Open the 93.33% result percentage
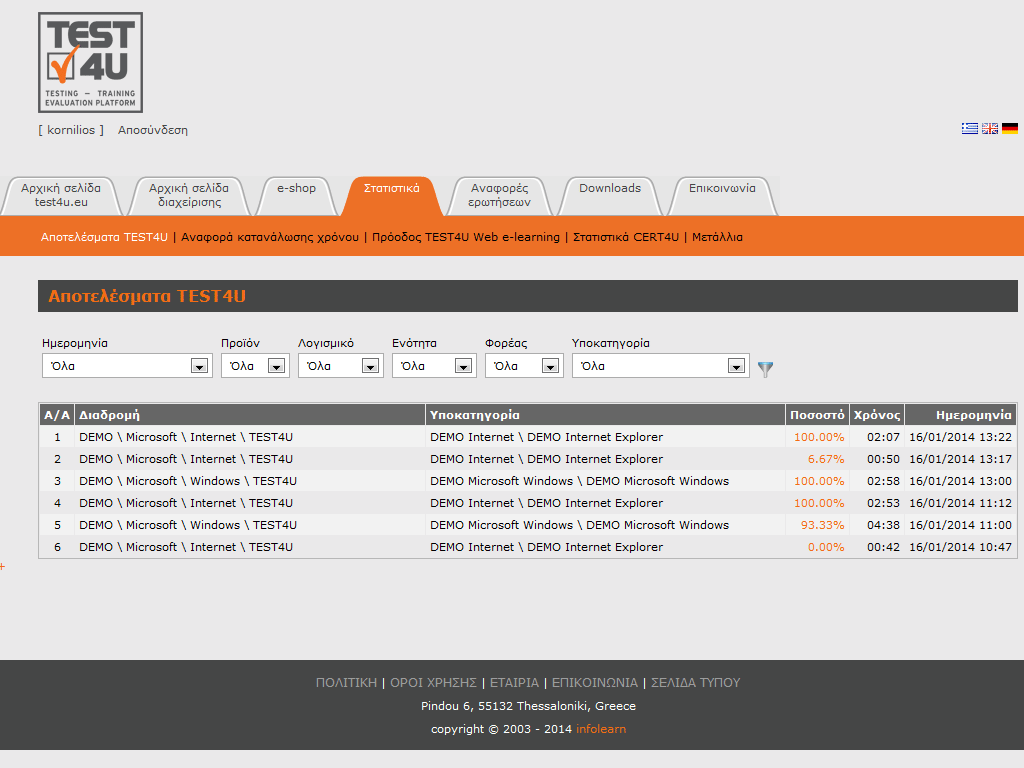Image resolution: width=1024 pixels, height=768 pixels. pyautogui.click(x=823, y=525)
